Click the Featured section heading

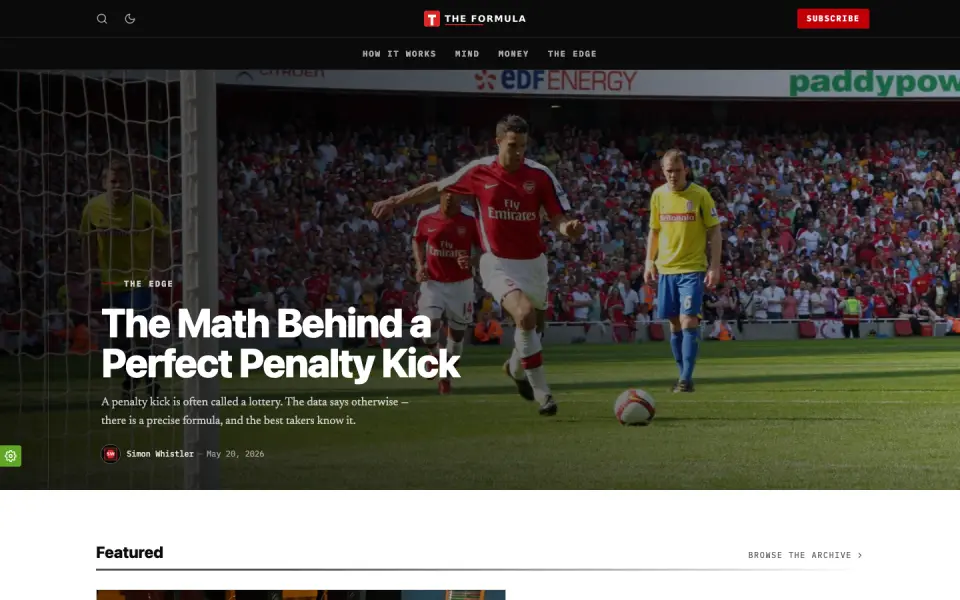pos(130,552)
